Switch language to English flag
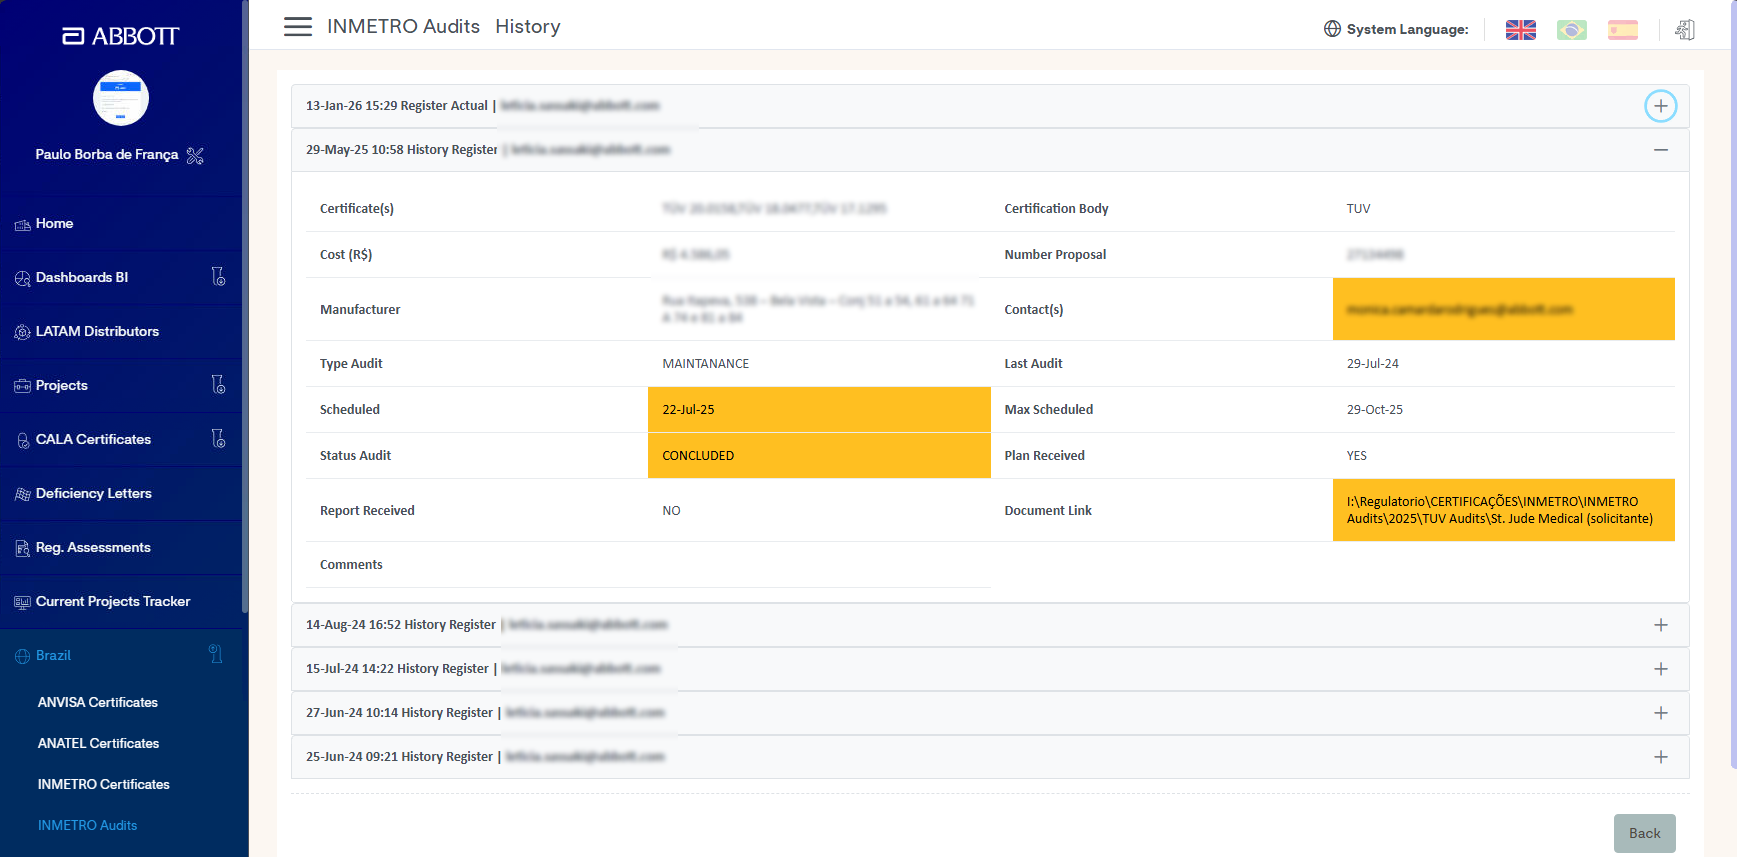This screenshot has width=1737, height=857. 1520,30
